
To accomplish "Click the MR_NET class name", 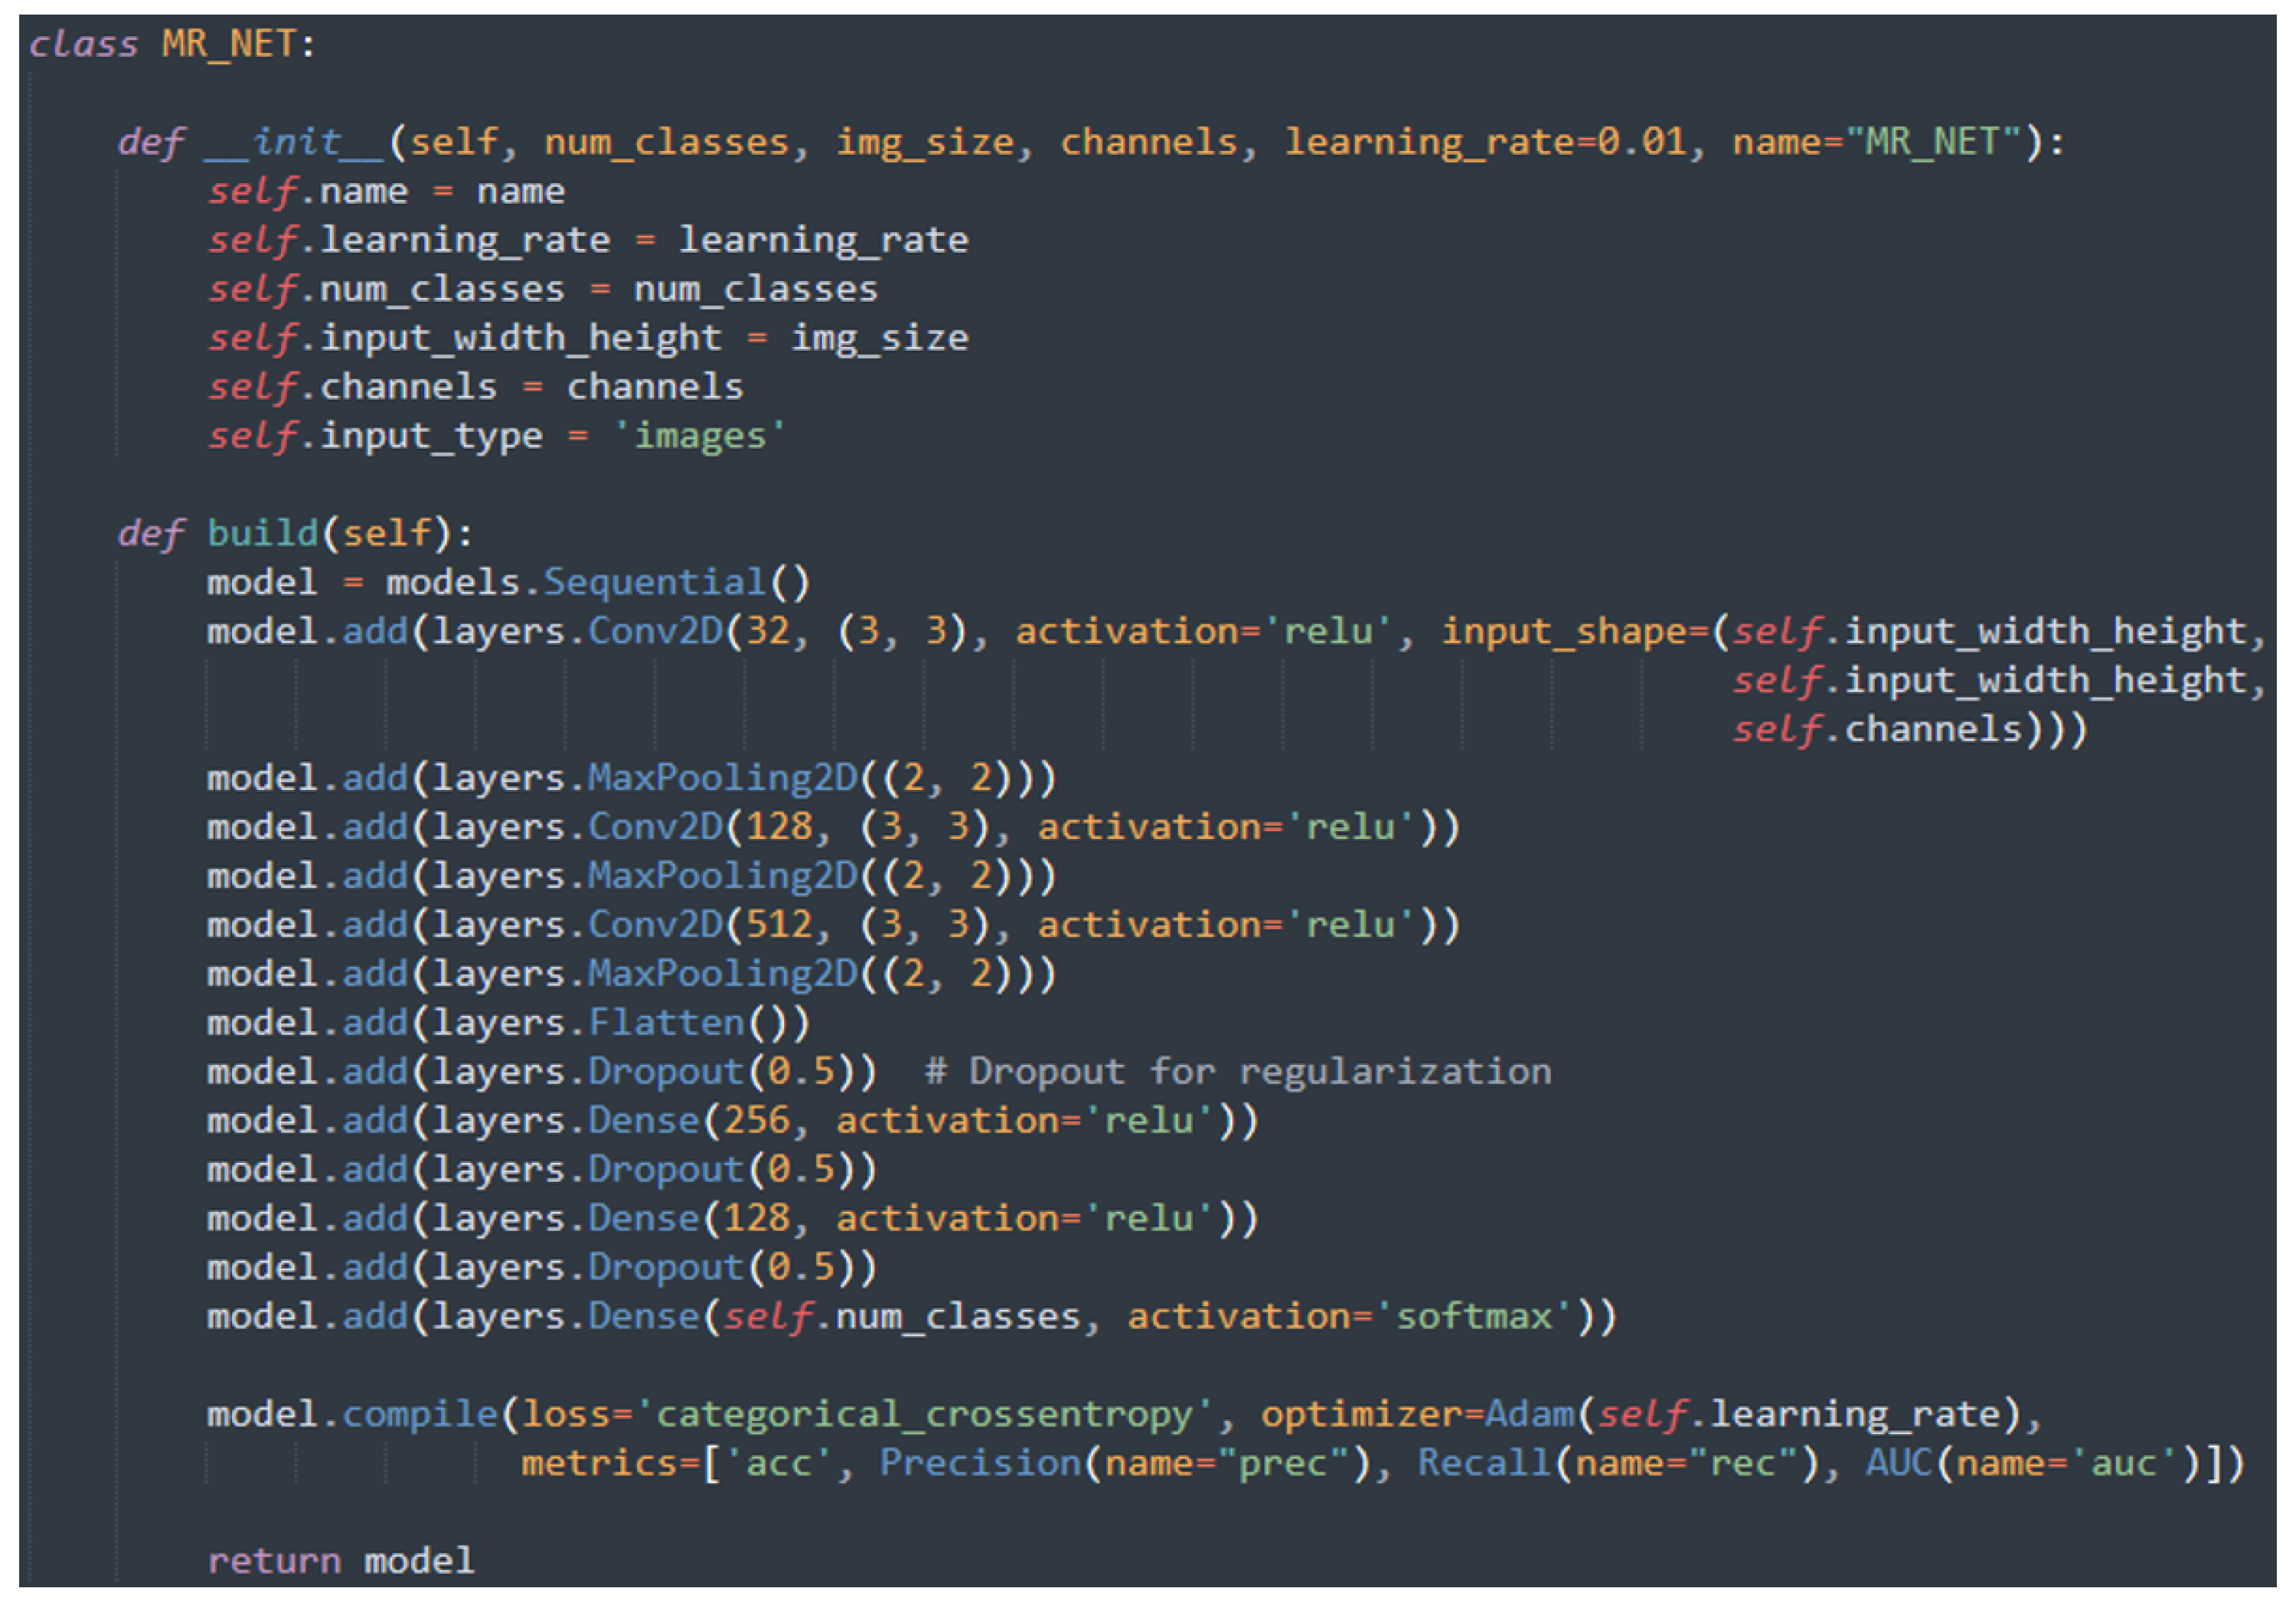I will pyautogui.click(x=229, y=45).
